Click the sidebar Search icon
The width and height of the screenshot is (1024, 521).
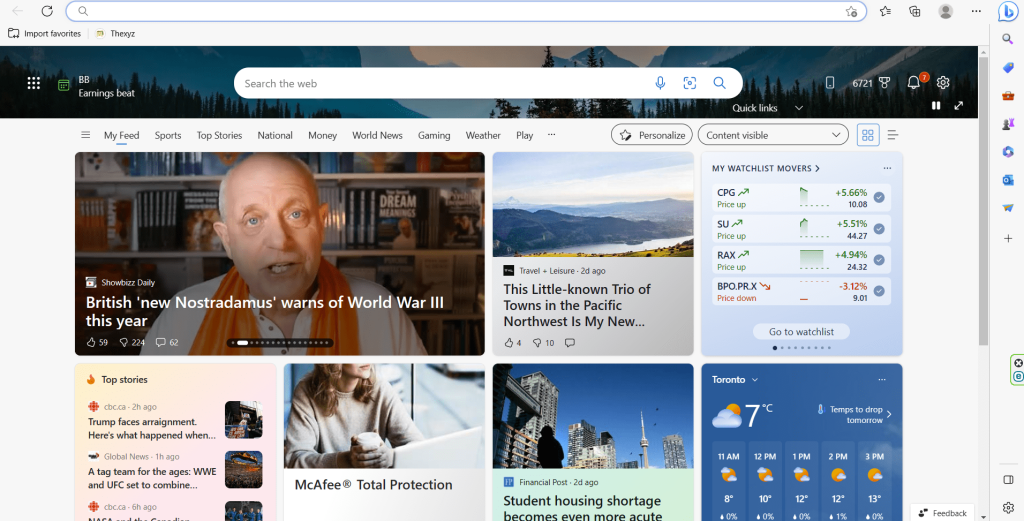[x=1008, y=39]
